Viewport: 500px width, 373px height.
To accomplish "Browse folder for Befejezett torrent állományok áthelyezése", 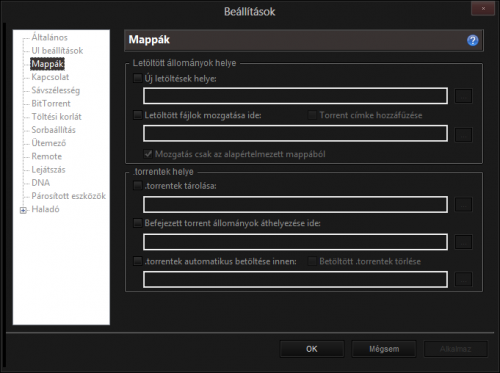I will [463, 242].
